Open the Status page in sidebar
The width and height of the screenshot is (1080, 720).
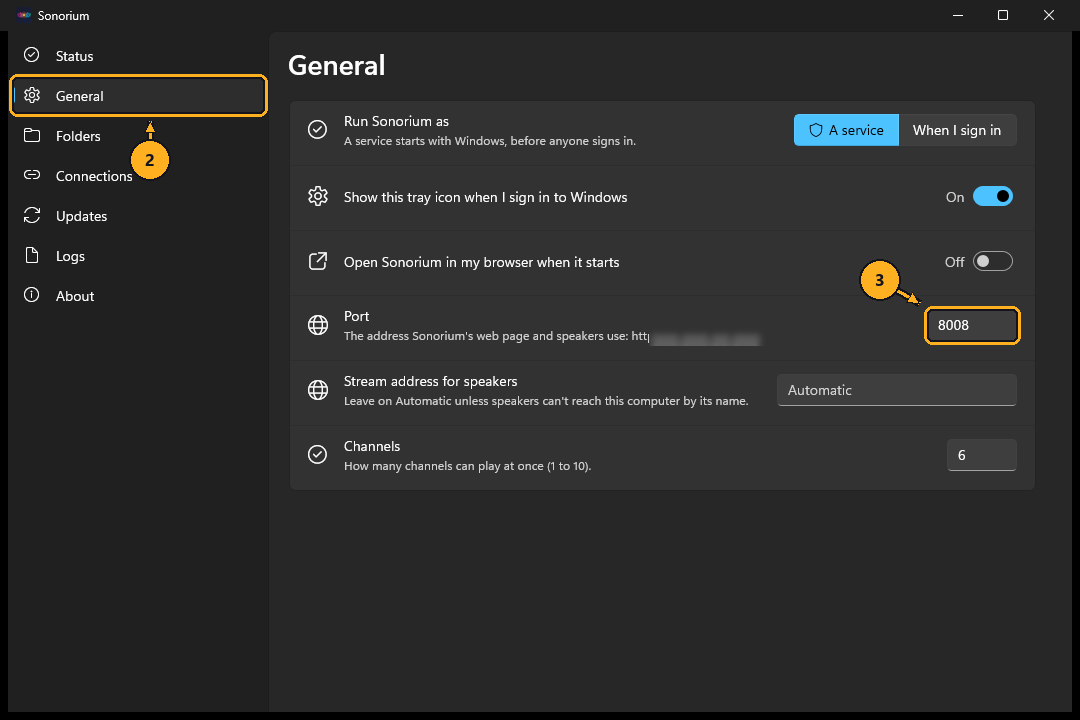click(138, 56)
